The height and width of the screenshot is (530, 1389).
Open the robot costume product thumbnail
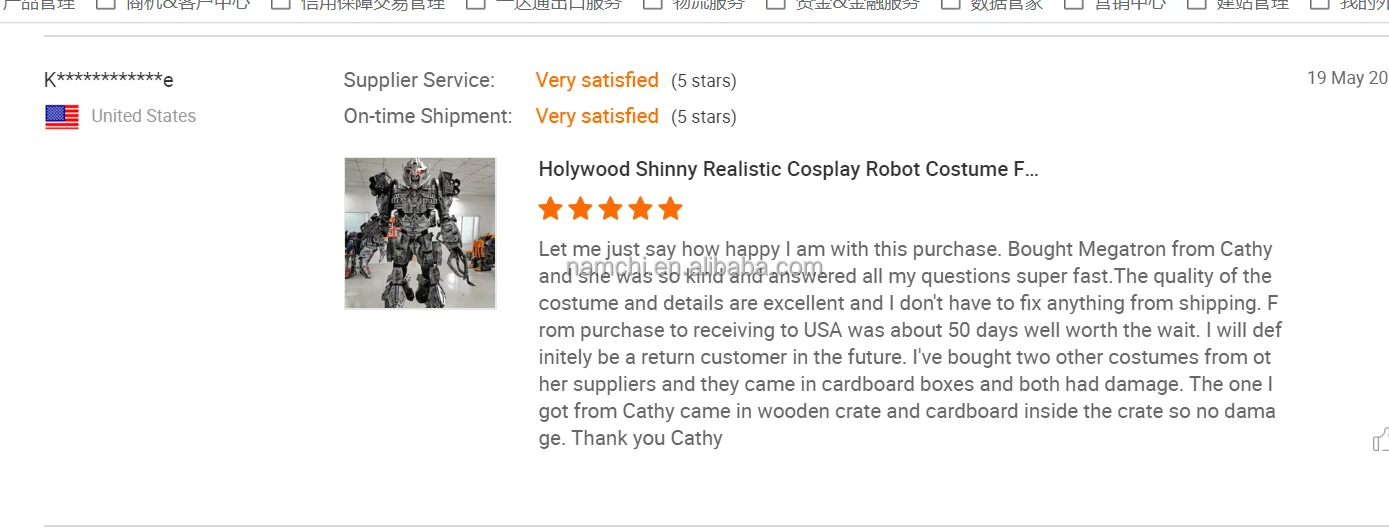coord(420,233)
